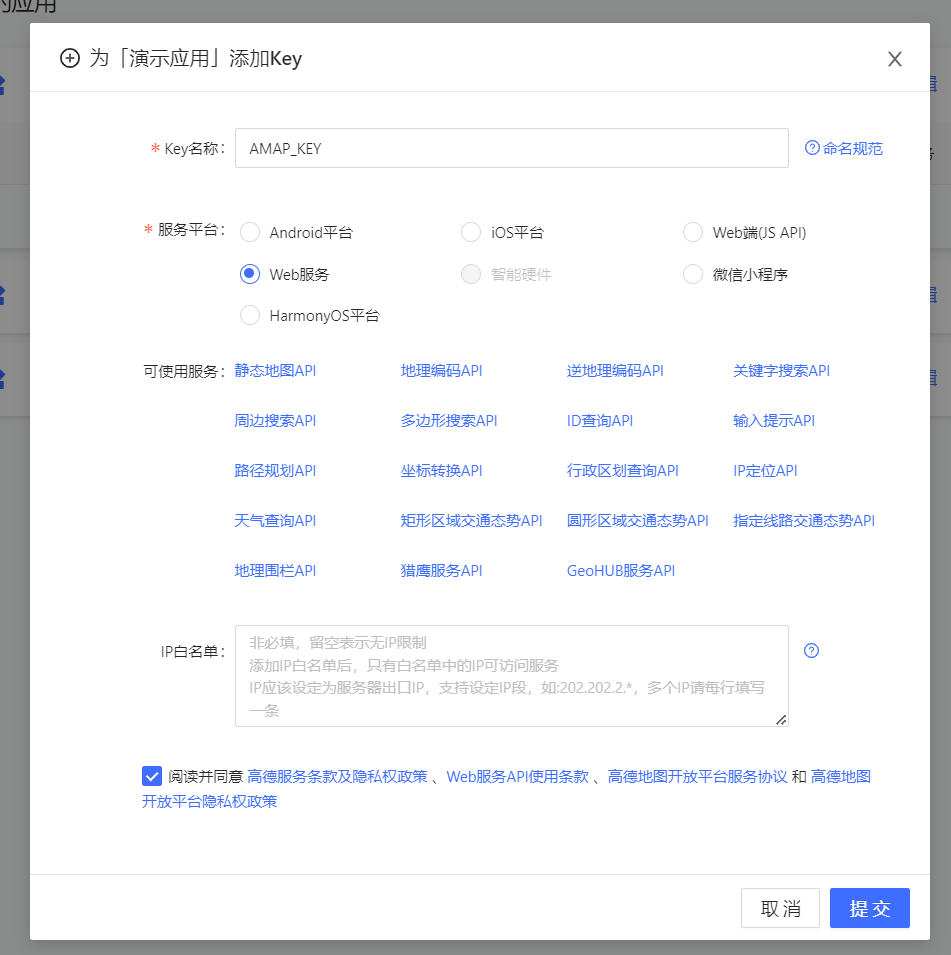Open 行政区划查询API link
Screen dimensions: 951x955
pyautogui.click(x=623, y=470)
